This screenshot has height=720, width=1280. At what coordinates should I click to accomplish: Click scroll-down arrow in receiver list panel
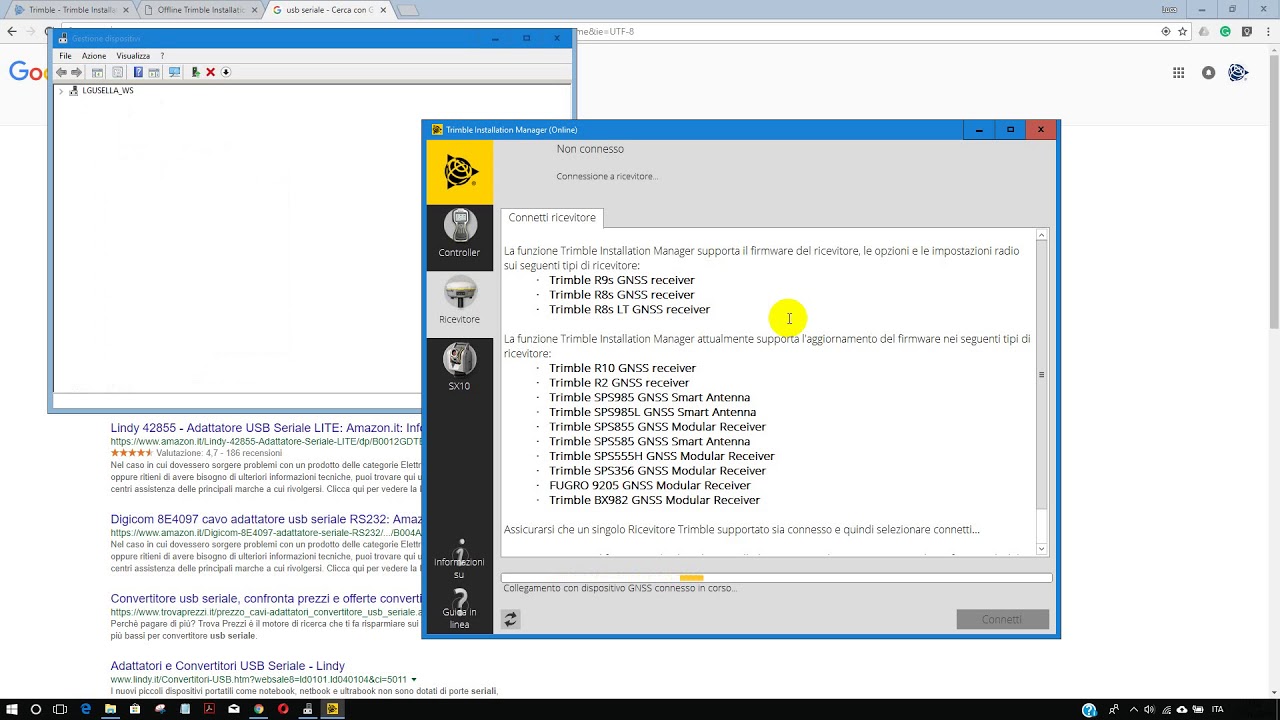(1041, 549)
